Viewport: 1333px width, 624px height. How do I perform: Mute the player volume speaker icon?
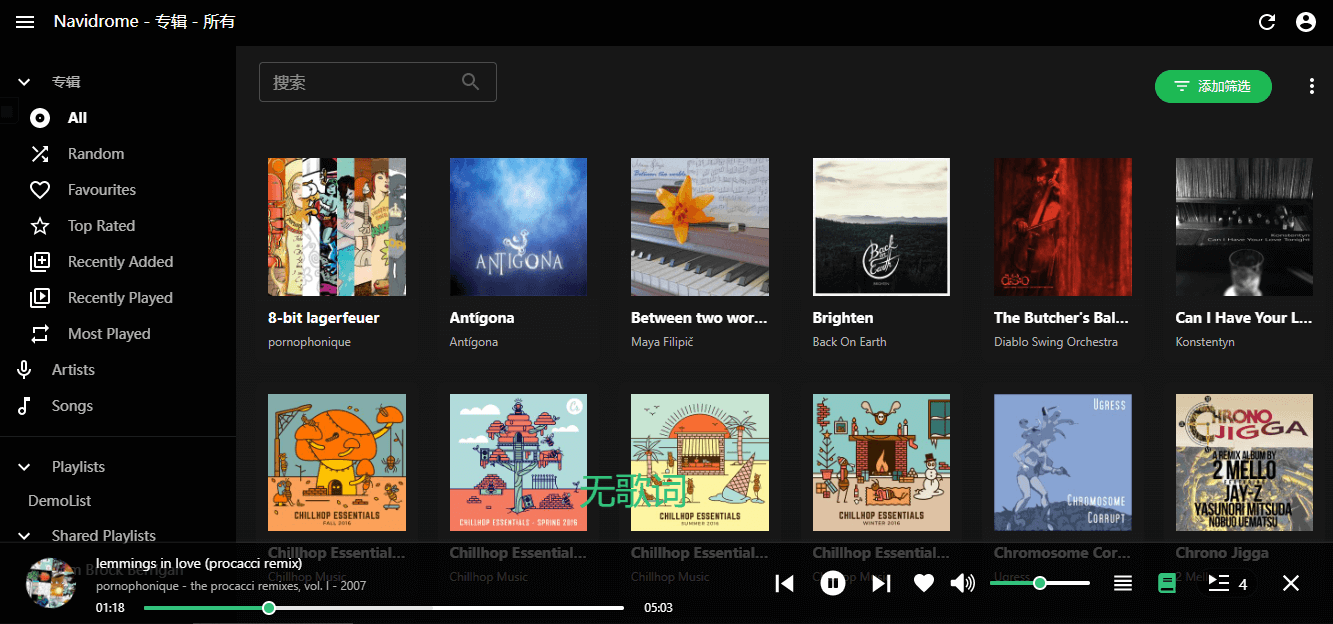(962, 583)
